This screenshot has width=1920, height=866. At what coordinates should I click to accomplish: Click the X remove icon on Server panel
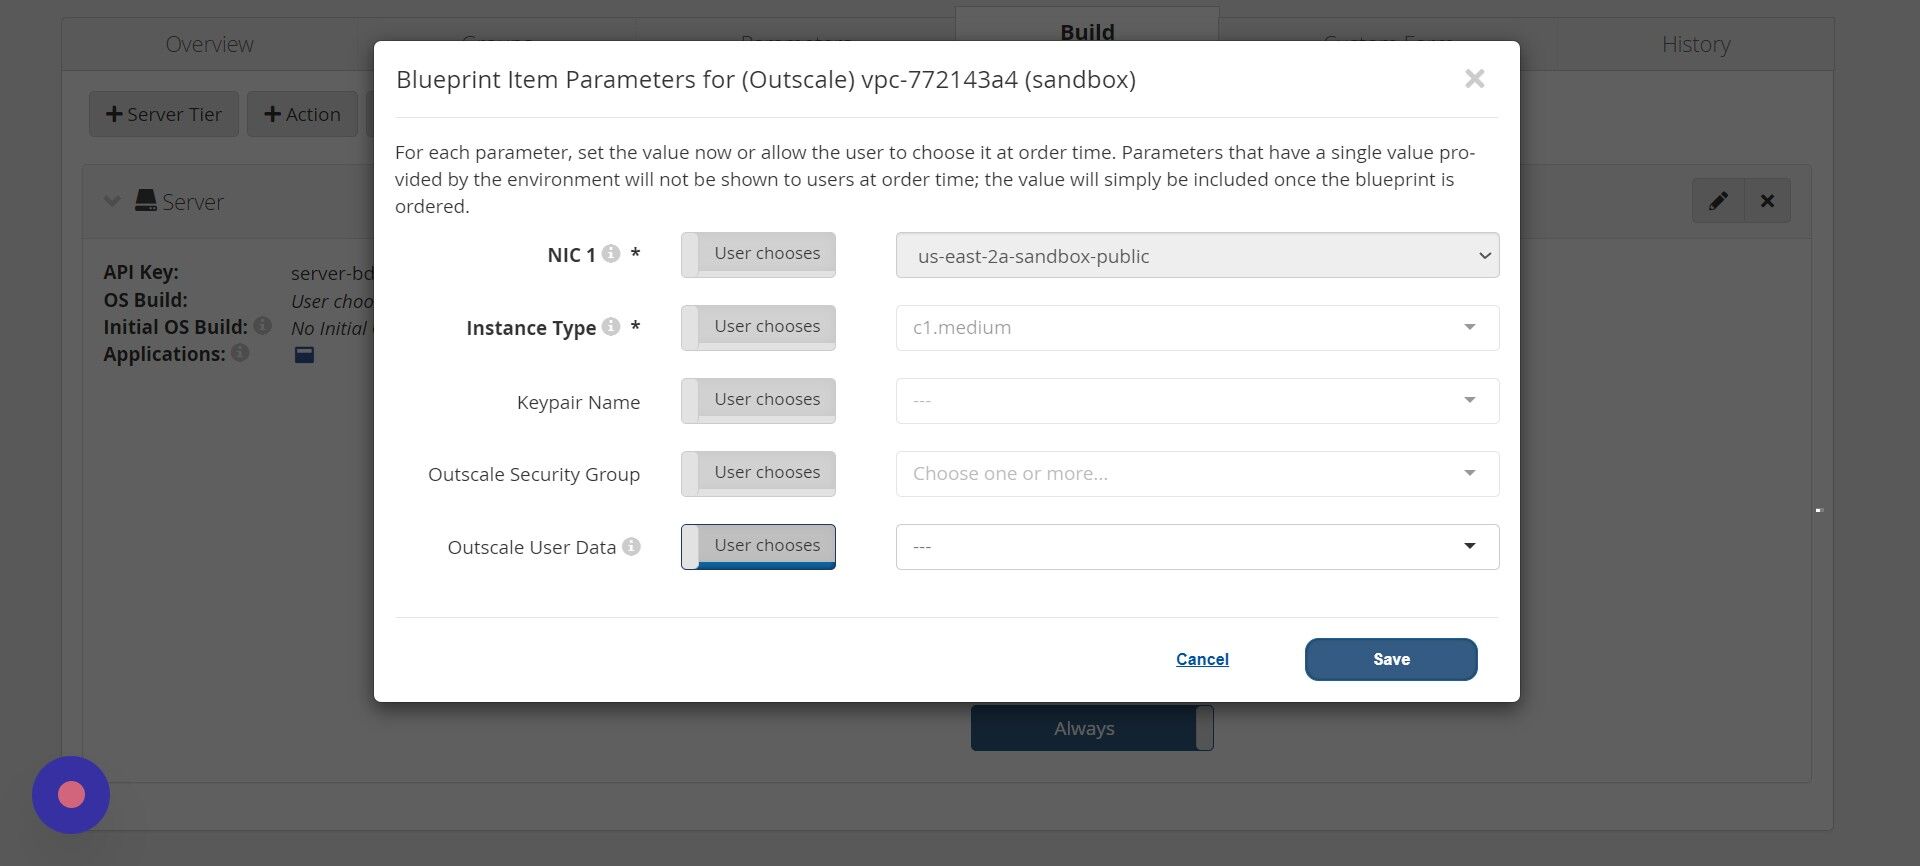(1767, 201)
